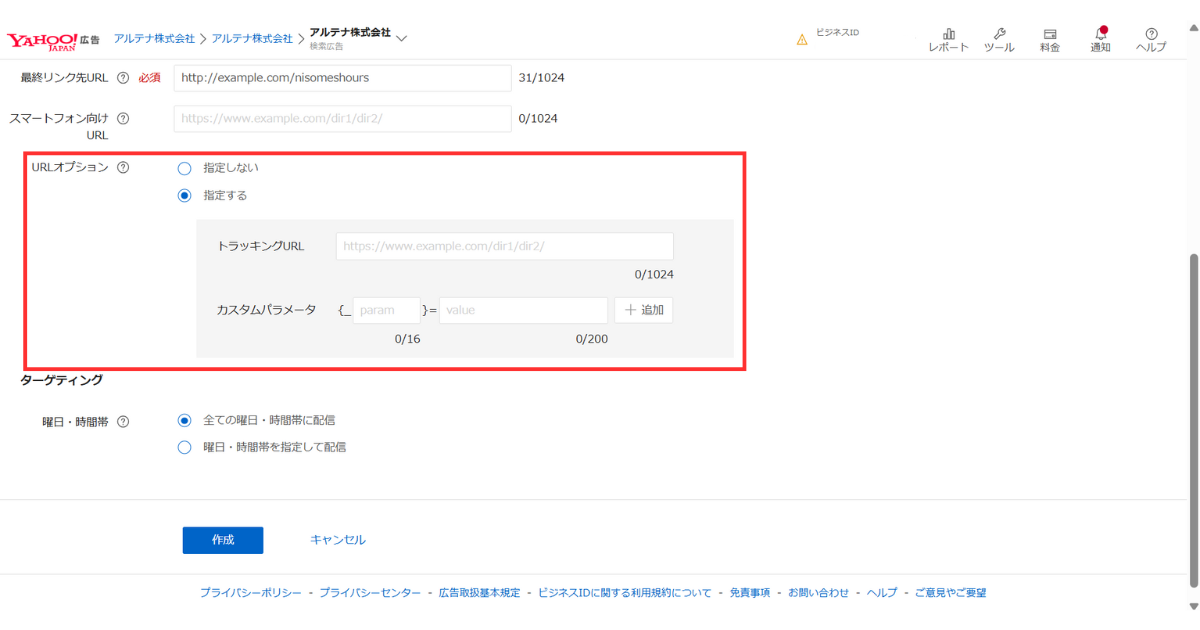This screenshot has width=1200, height=630.
Task: Click the ターゲティング section heading
Action: coord(61,380)
